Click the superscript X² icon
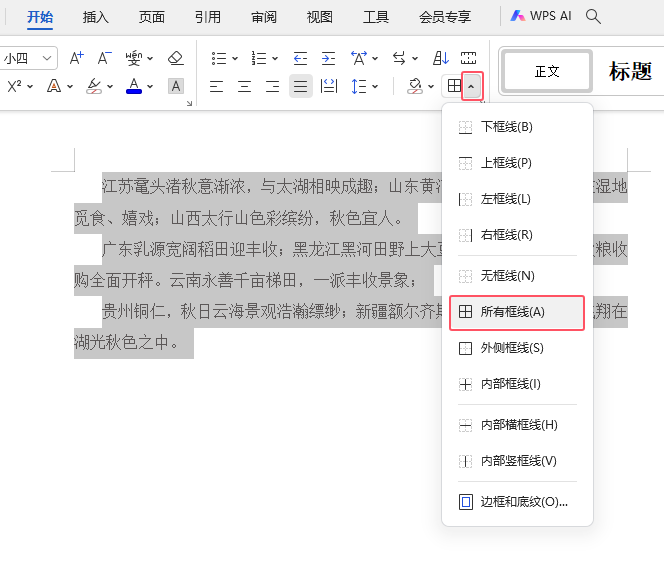This screenshot has width=664, height=562. click(x=14, y=86)
